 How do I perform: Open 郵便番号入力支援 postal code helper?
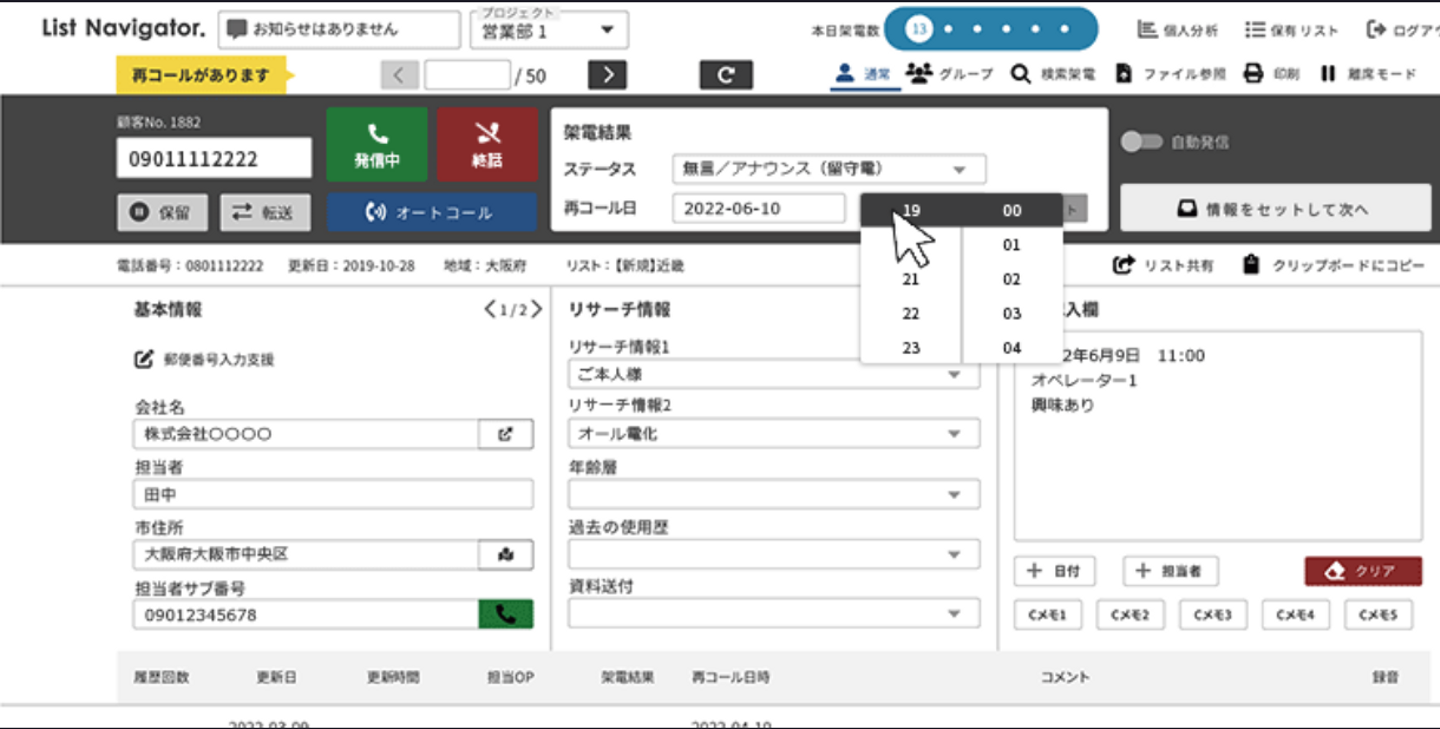click(x=205, y=359)
